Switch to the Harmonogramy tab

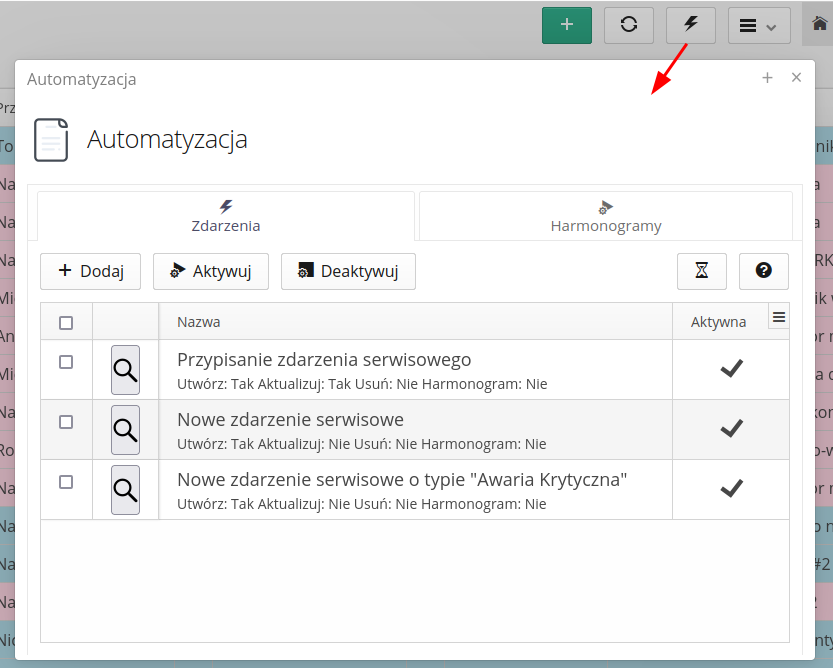606,216
